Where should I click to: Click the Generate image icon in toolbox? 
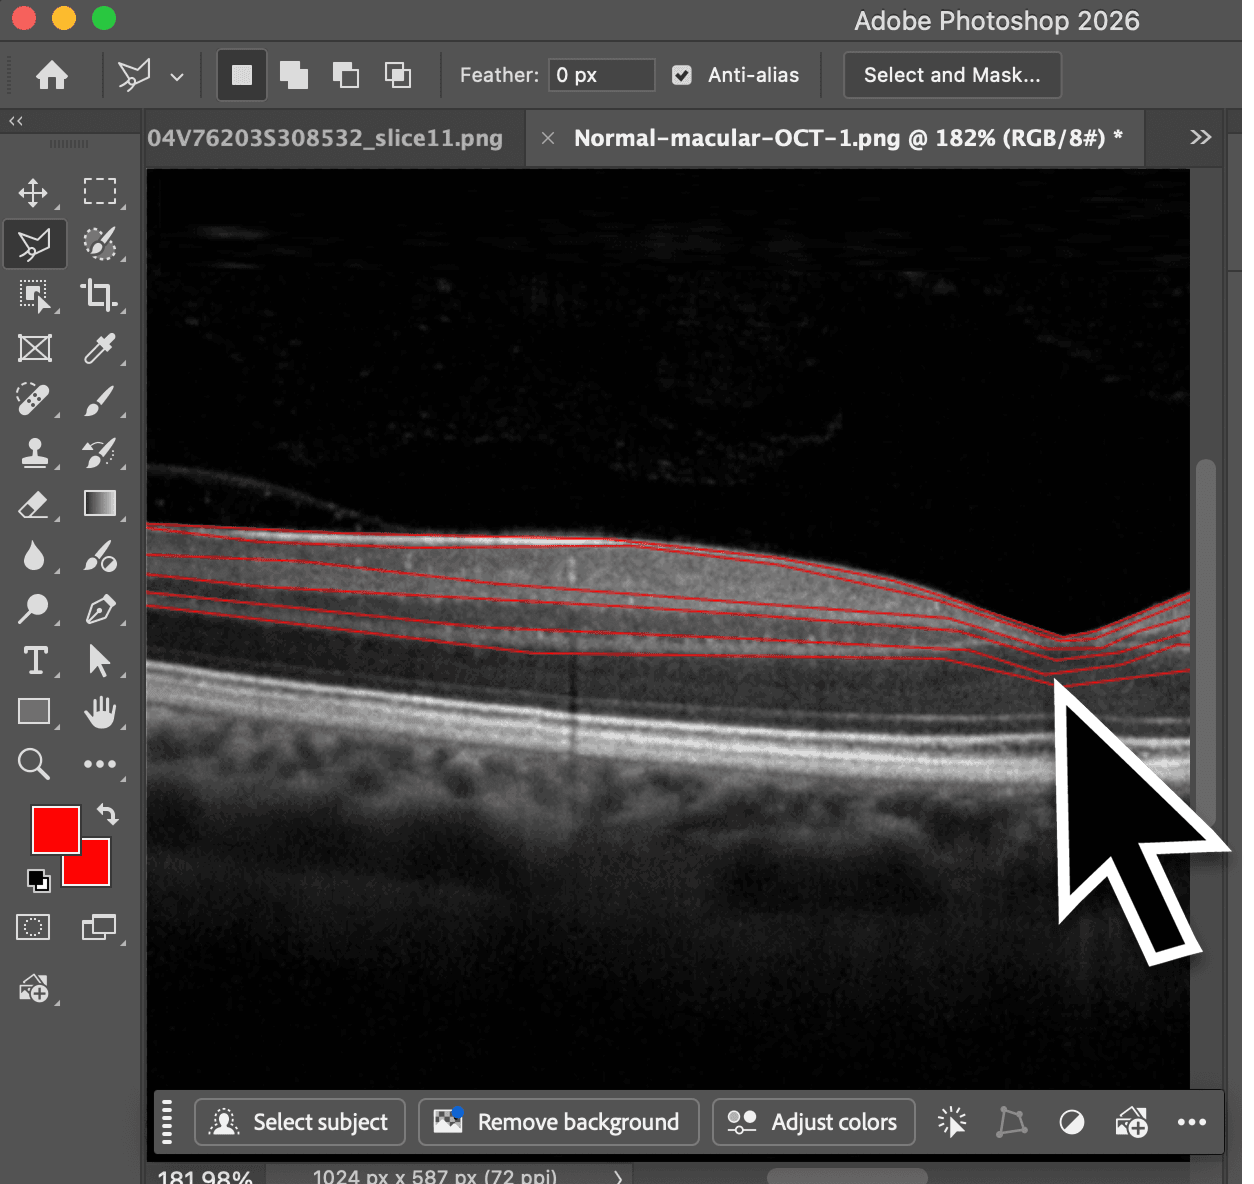click(34, 988)
